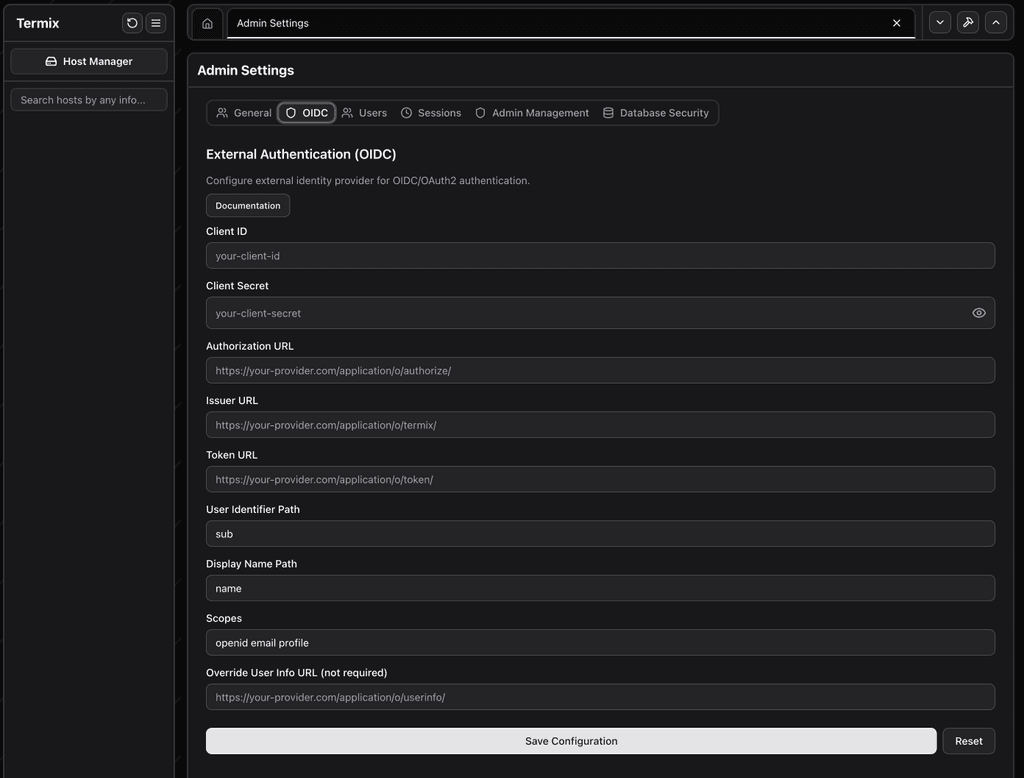Select the Sessions tab
Image resolution: width=1024 pixels, height=778 pixels.
(431, 112)
